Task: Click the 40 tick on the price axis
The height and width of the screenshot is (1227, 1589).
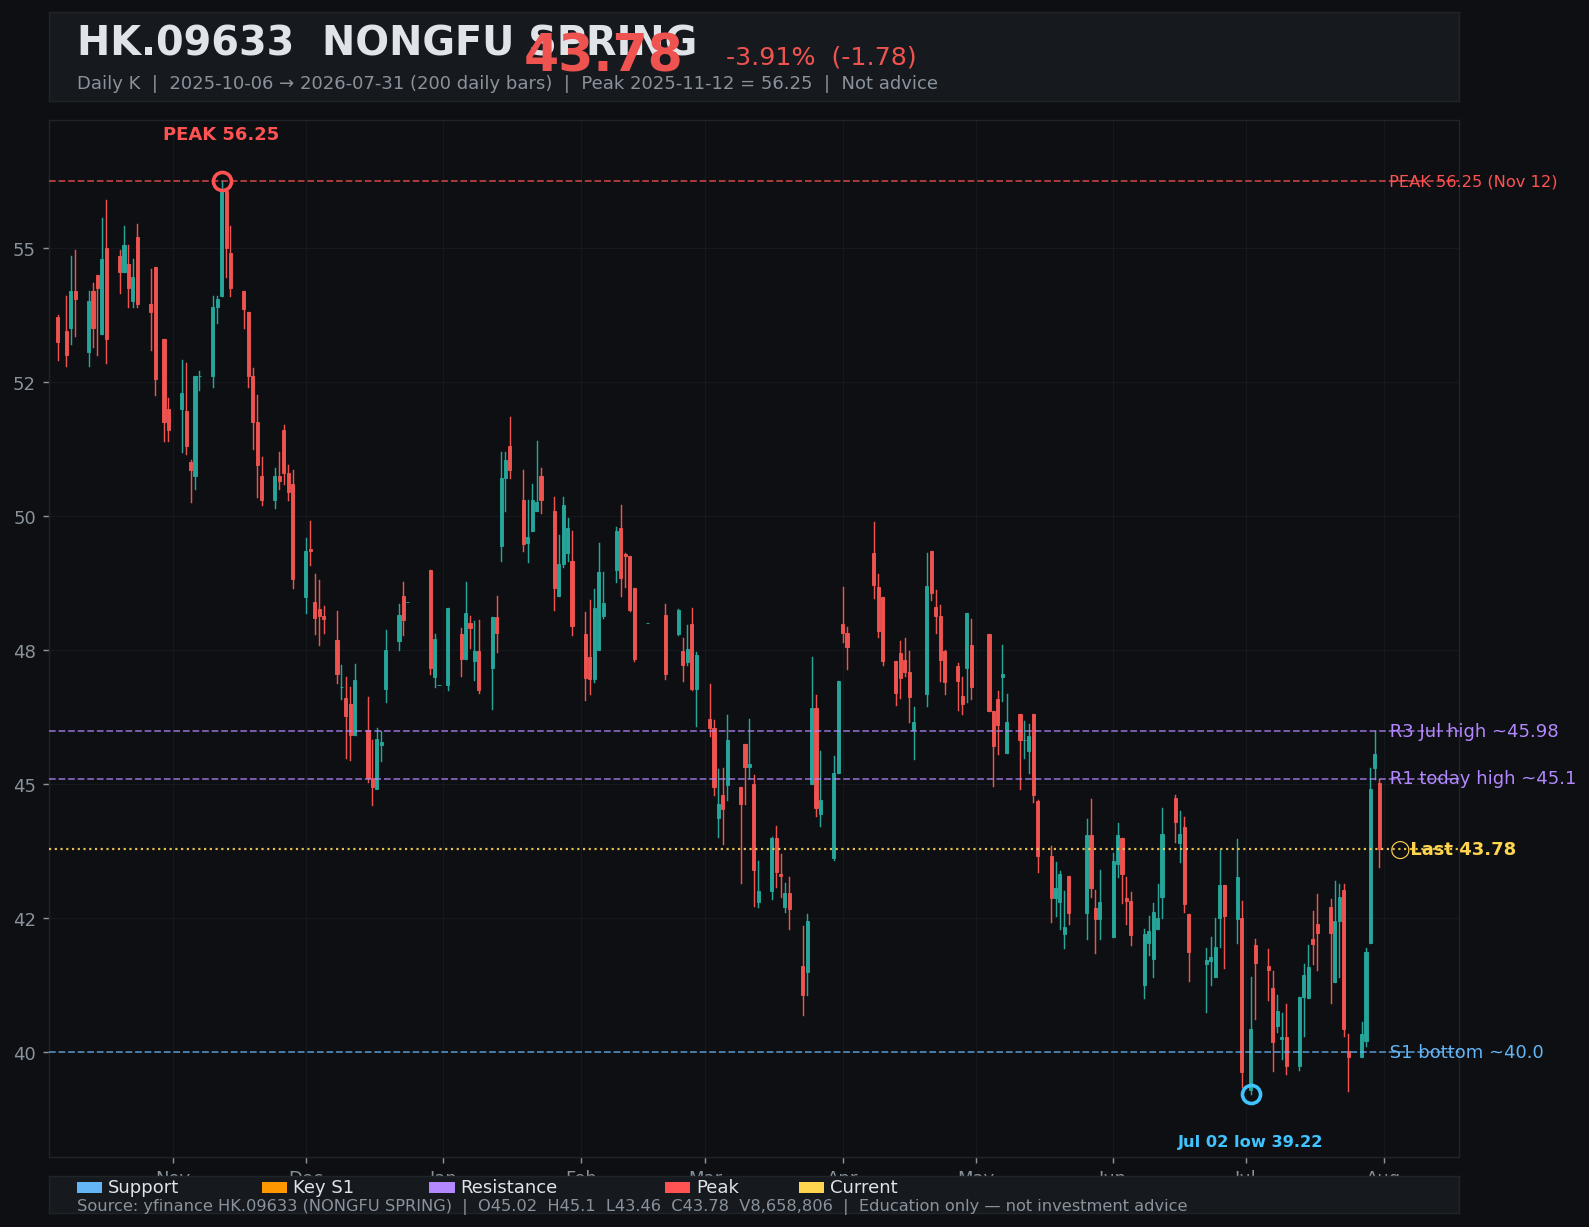Action: 24,1053
